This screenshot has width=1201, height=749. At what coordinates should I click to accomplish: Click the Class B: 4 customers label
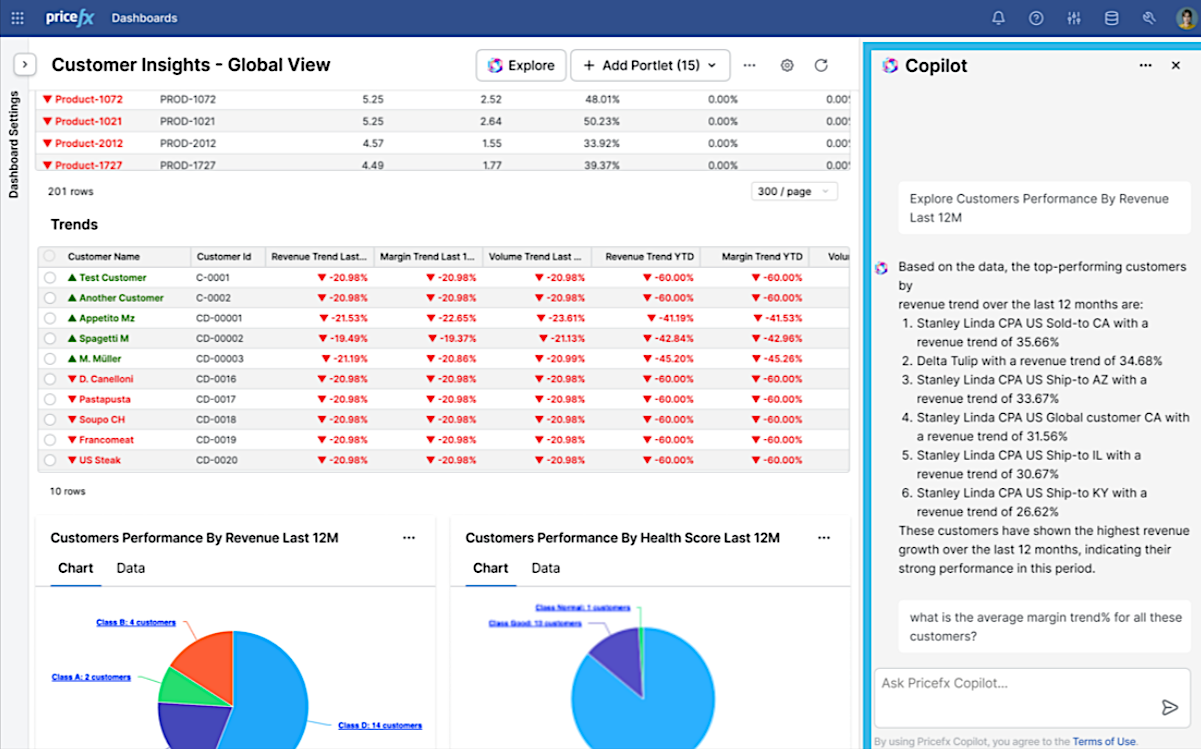pyautogui.click(x=135, y=623)
